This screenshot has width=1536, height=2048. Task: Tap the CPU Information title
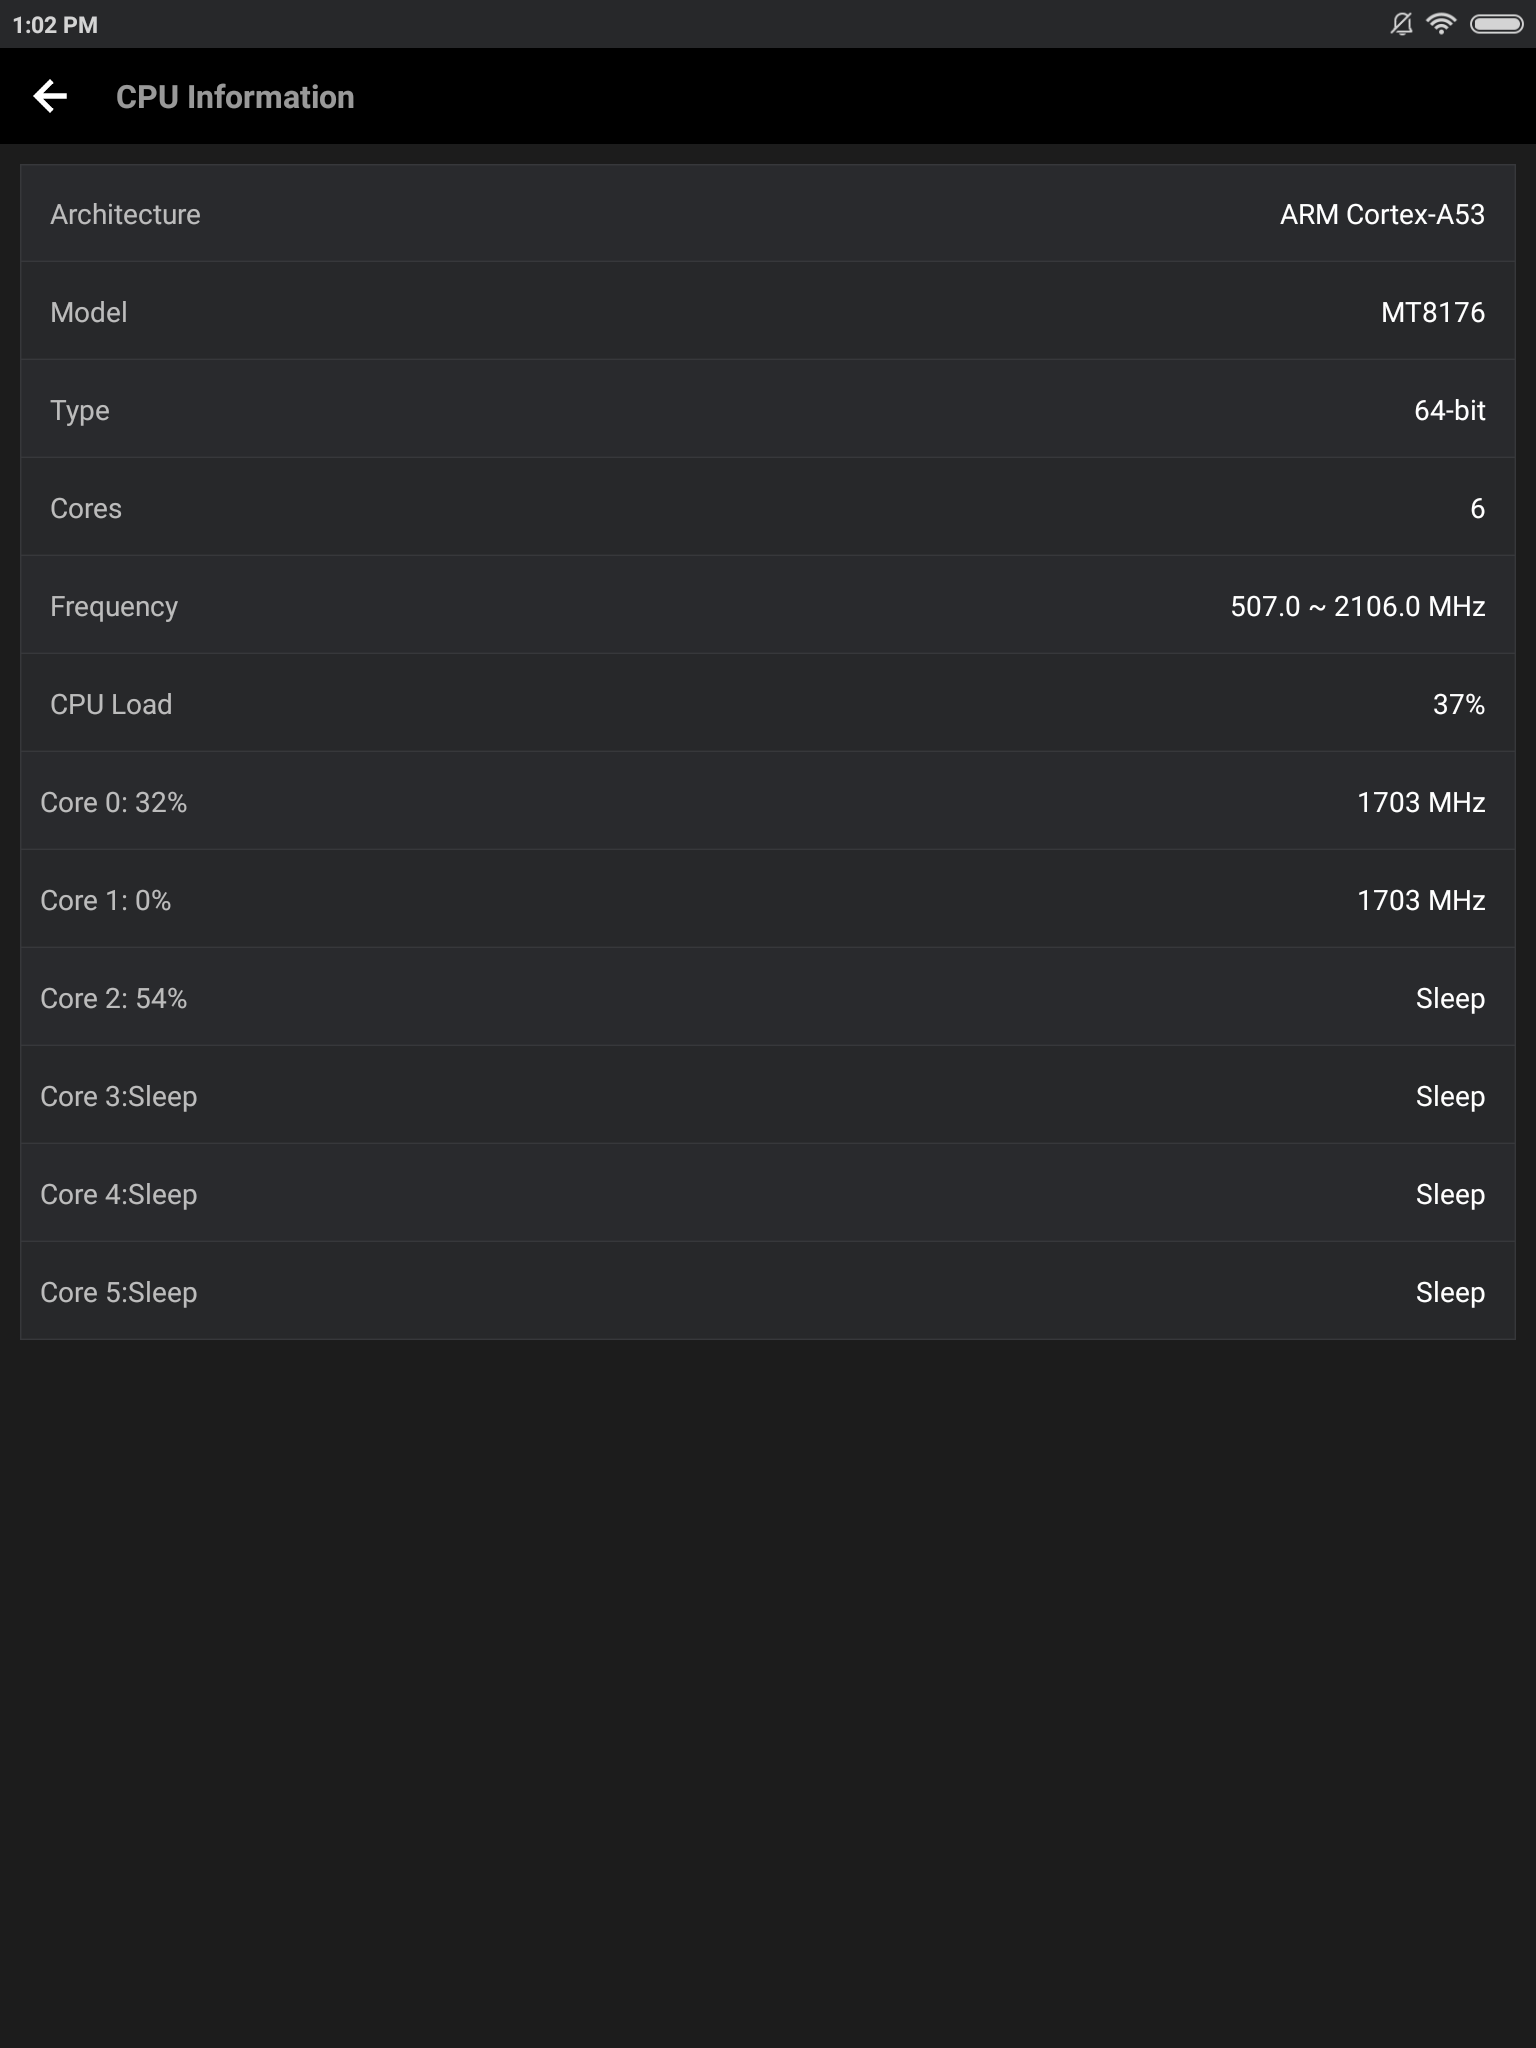point(235,97)
